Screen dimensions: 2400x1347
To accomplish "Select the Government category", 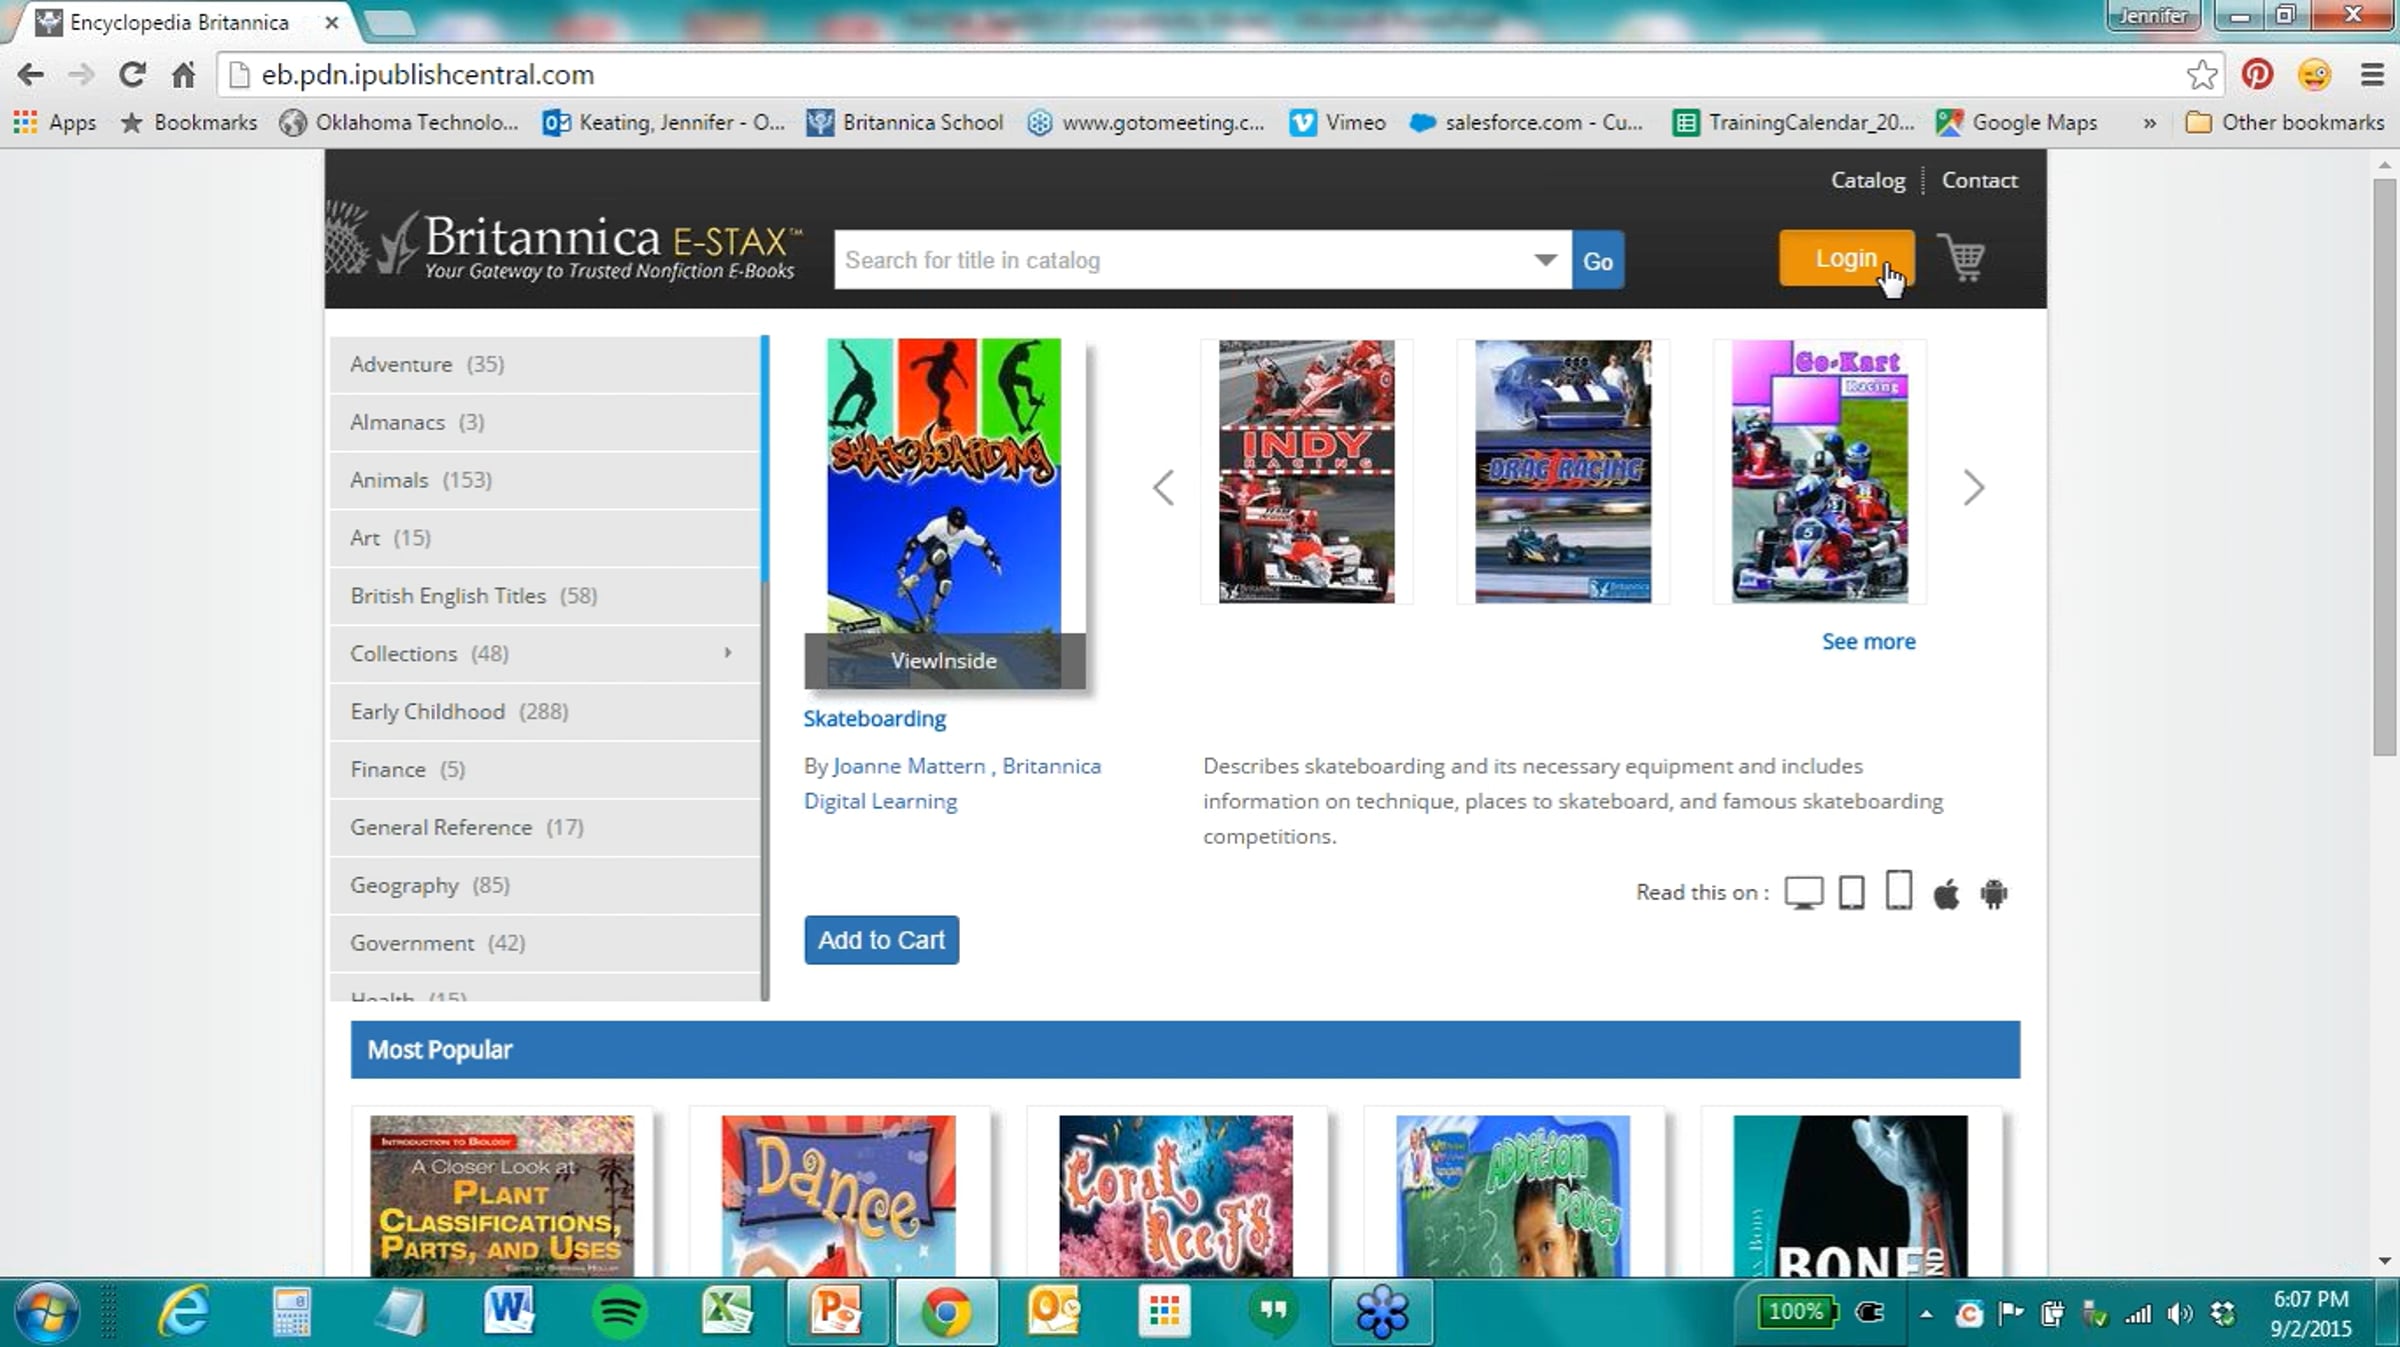I will click(x=545, y=943).
